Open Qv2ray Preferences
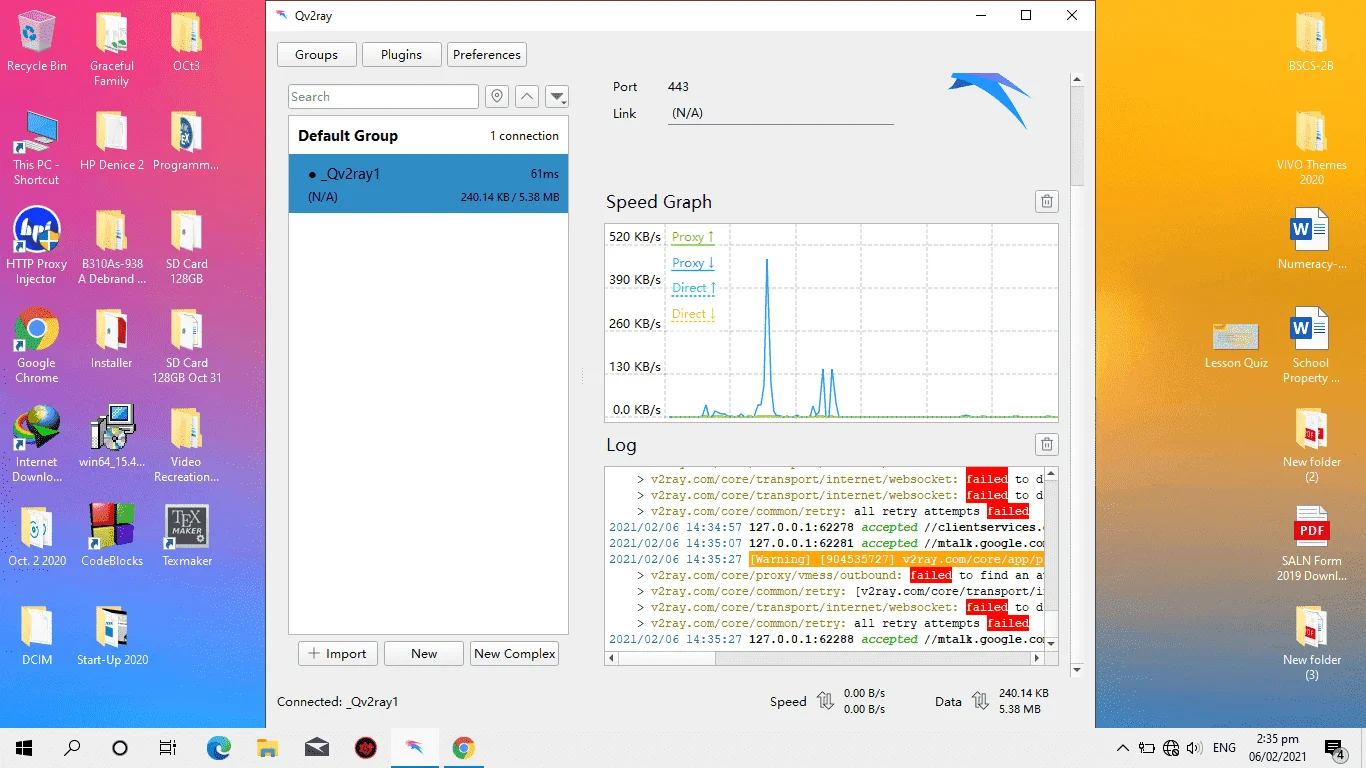This screenshot has height=768, width=1366. coord(487,55)
